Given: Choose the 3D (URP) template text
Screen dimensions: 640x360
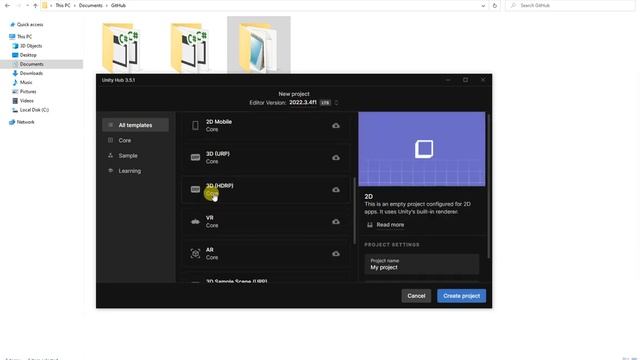Looking at the screenshot, I should point(218,154).
